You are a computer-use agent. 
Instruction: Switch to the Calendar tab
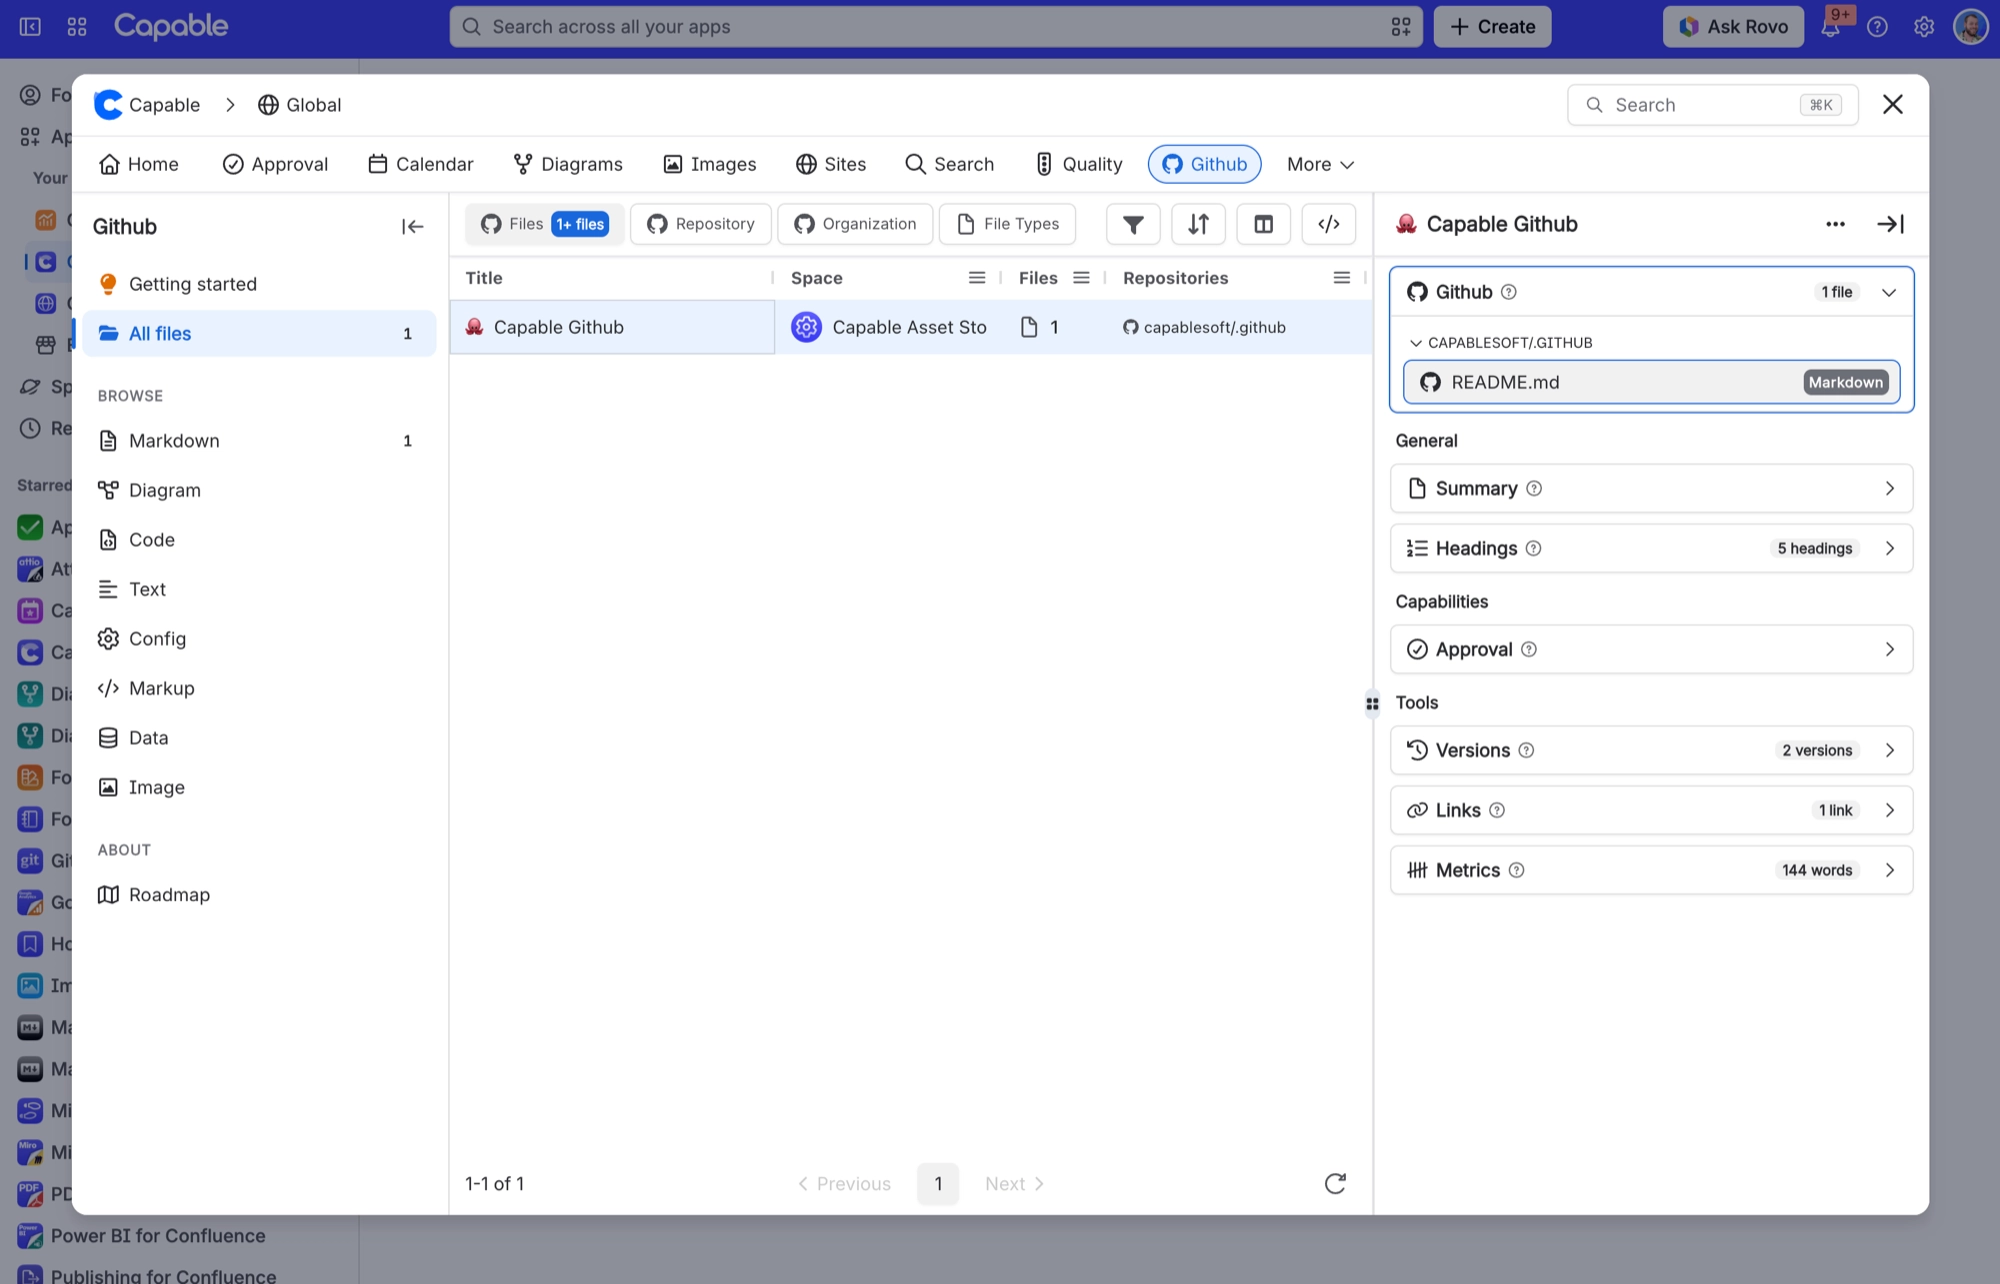tap(420, 164)
